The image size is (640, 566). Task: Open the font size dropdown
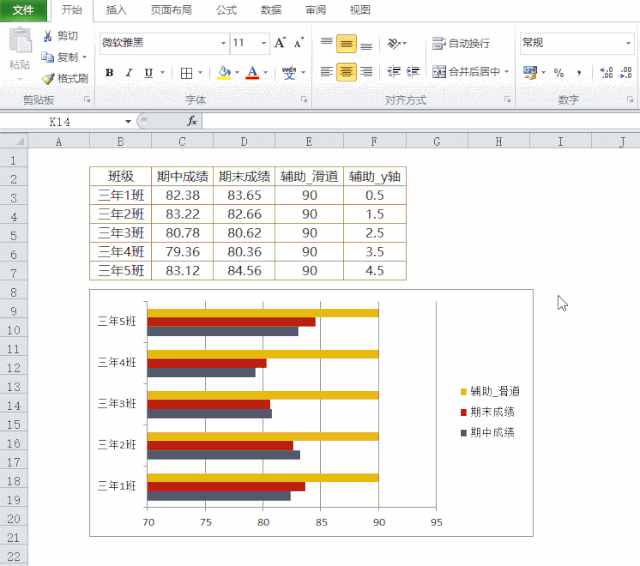pos(264,43)
